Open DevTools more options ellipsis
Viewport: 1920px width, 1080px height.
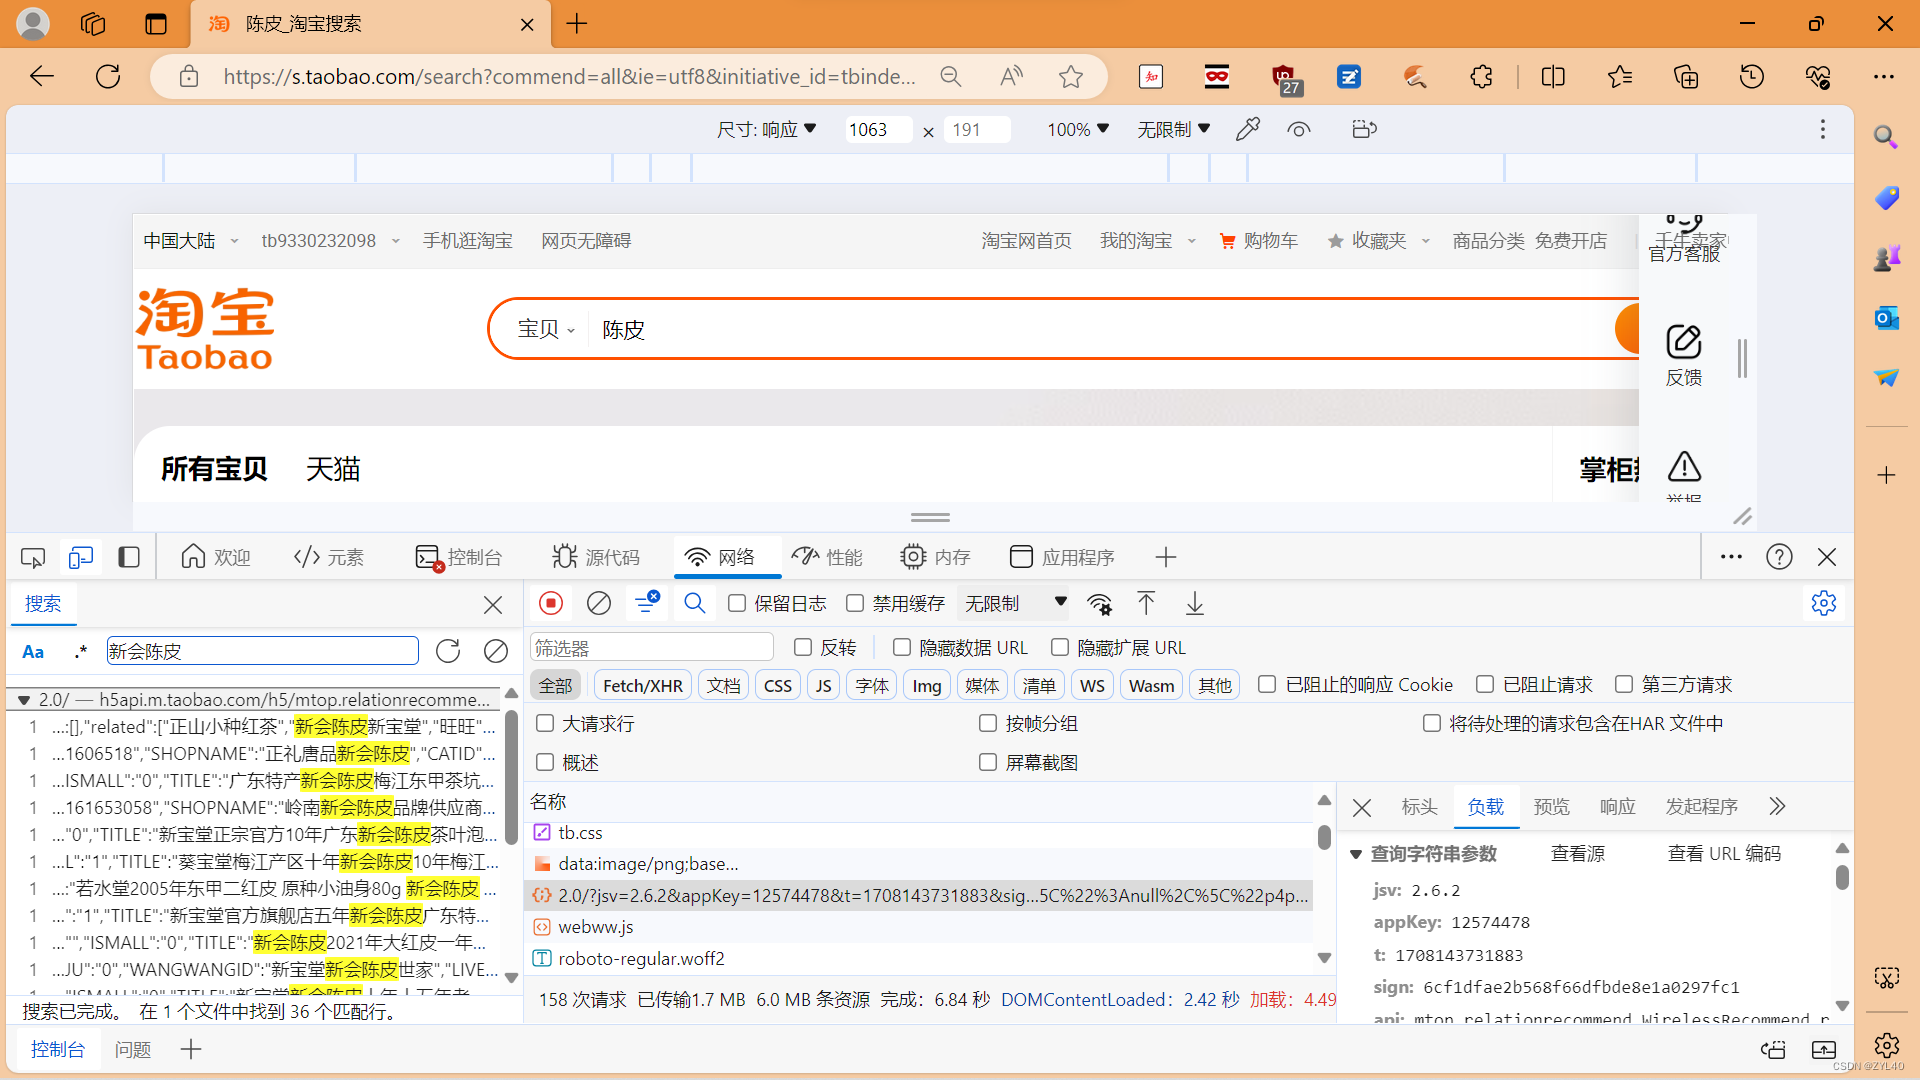coord(1731,557)
